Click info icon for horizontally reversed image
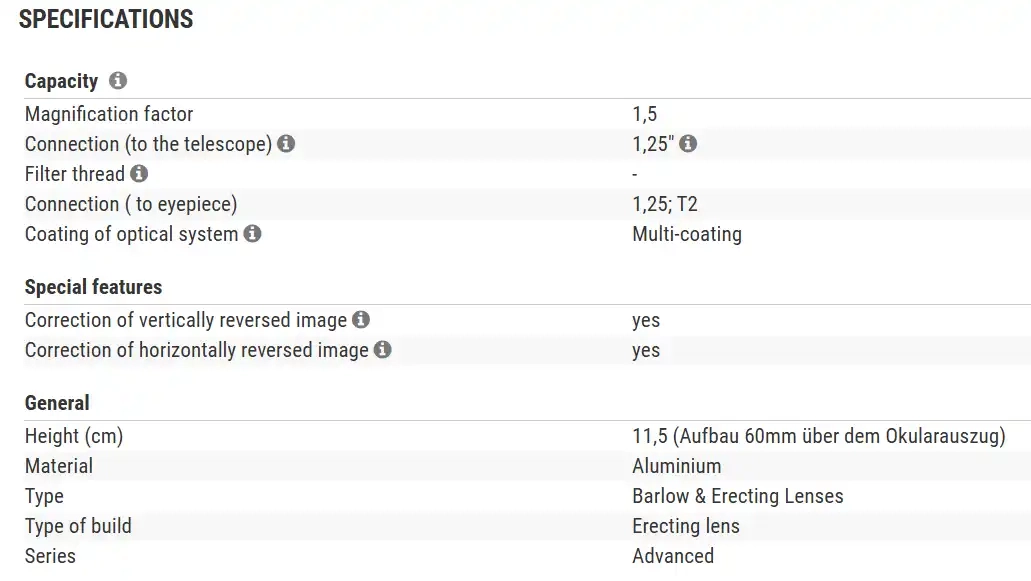The width and height of the screenshot is (1031, 581). 382,350
